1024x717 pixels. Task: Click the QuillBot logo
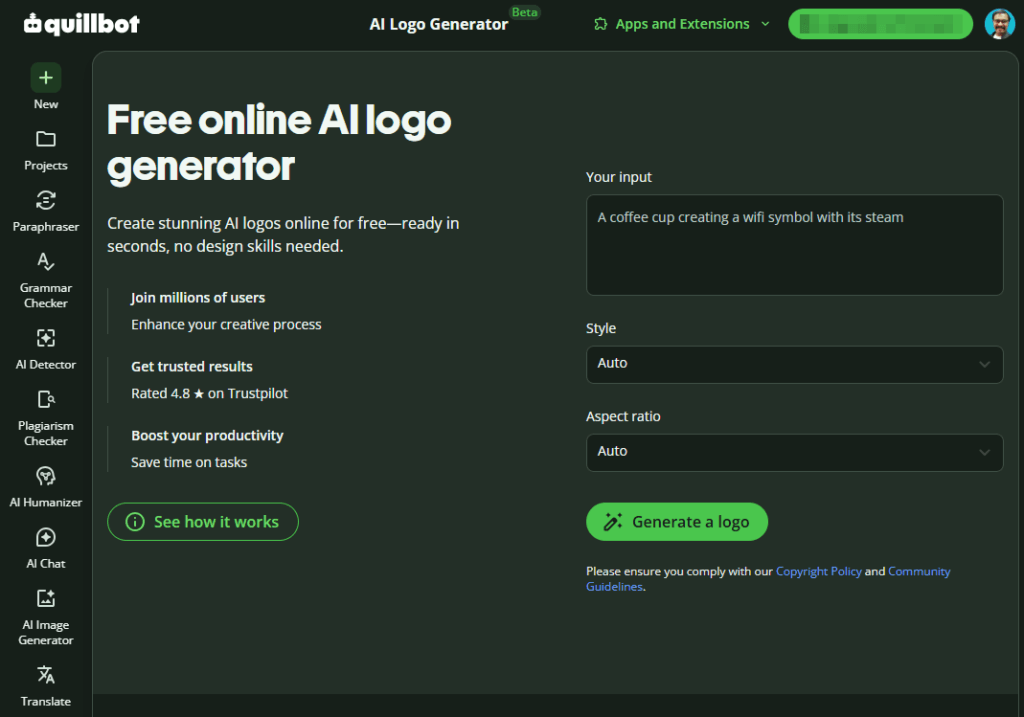click(82, 24)
